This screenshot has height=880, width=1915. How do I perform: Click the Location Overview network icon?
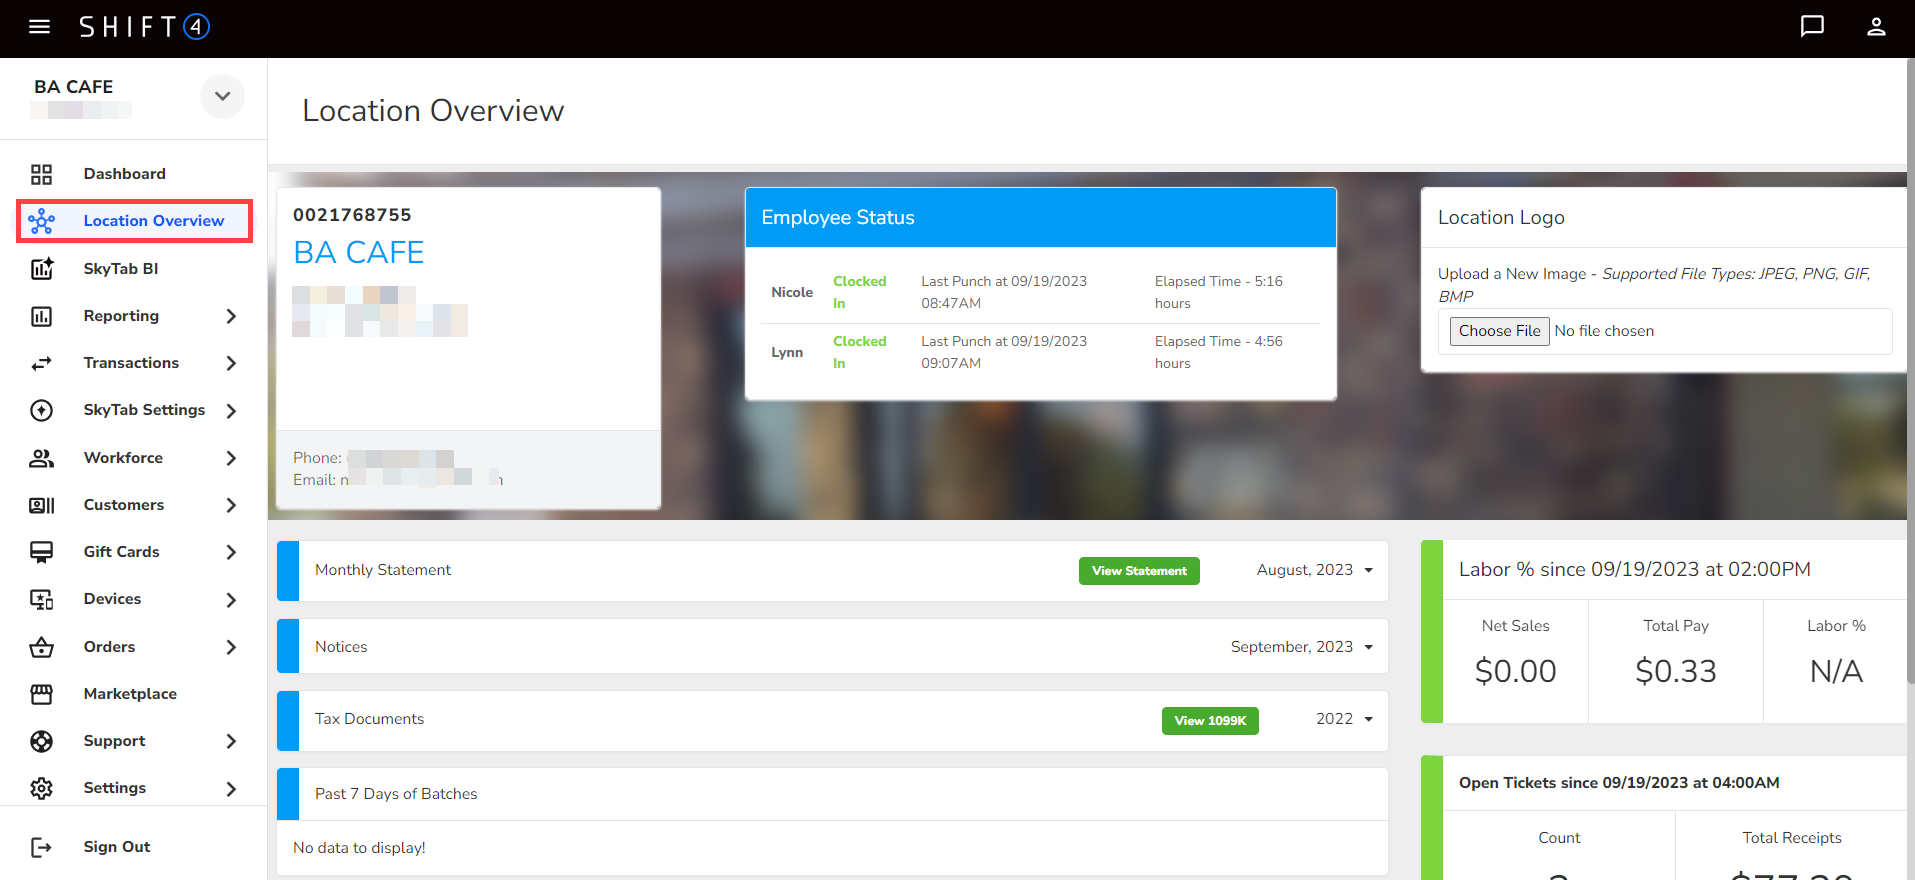(41, 221)
